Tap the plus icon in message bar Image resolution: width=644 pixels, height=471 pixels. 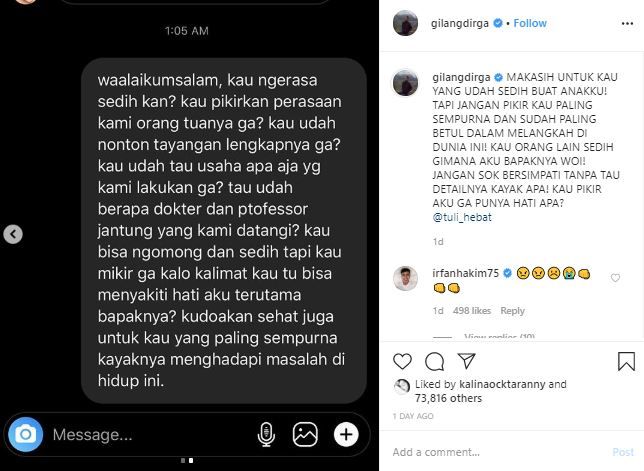pyautogui.click(x=346, y=434)
